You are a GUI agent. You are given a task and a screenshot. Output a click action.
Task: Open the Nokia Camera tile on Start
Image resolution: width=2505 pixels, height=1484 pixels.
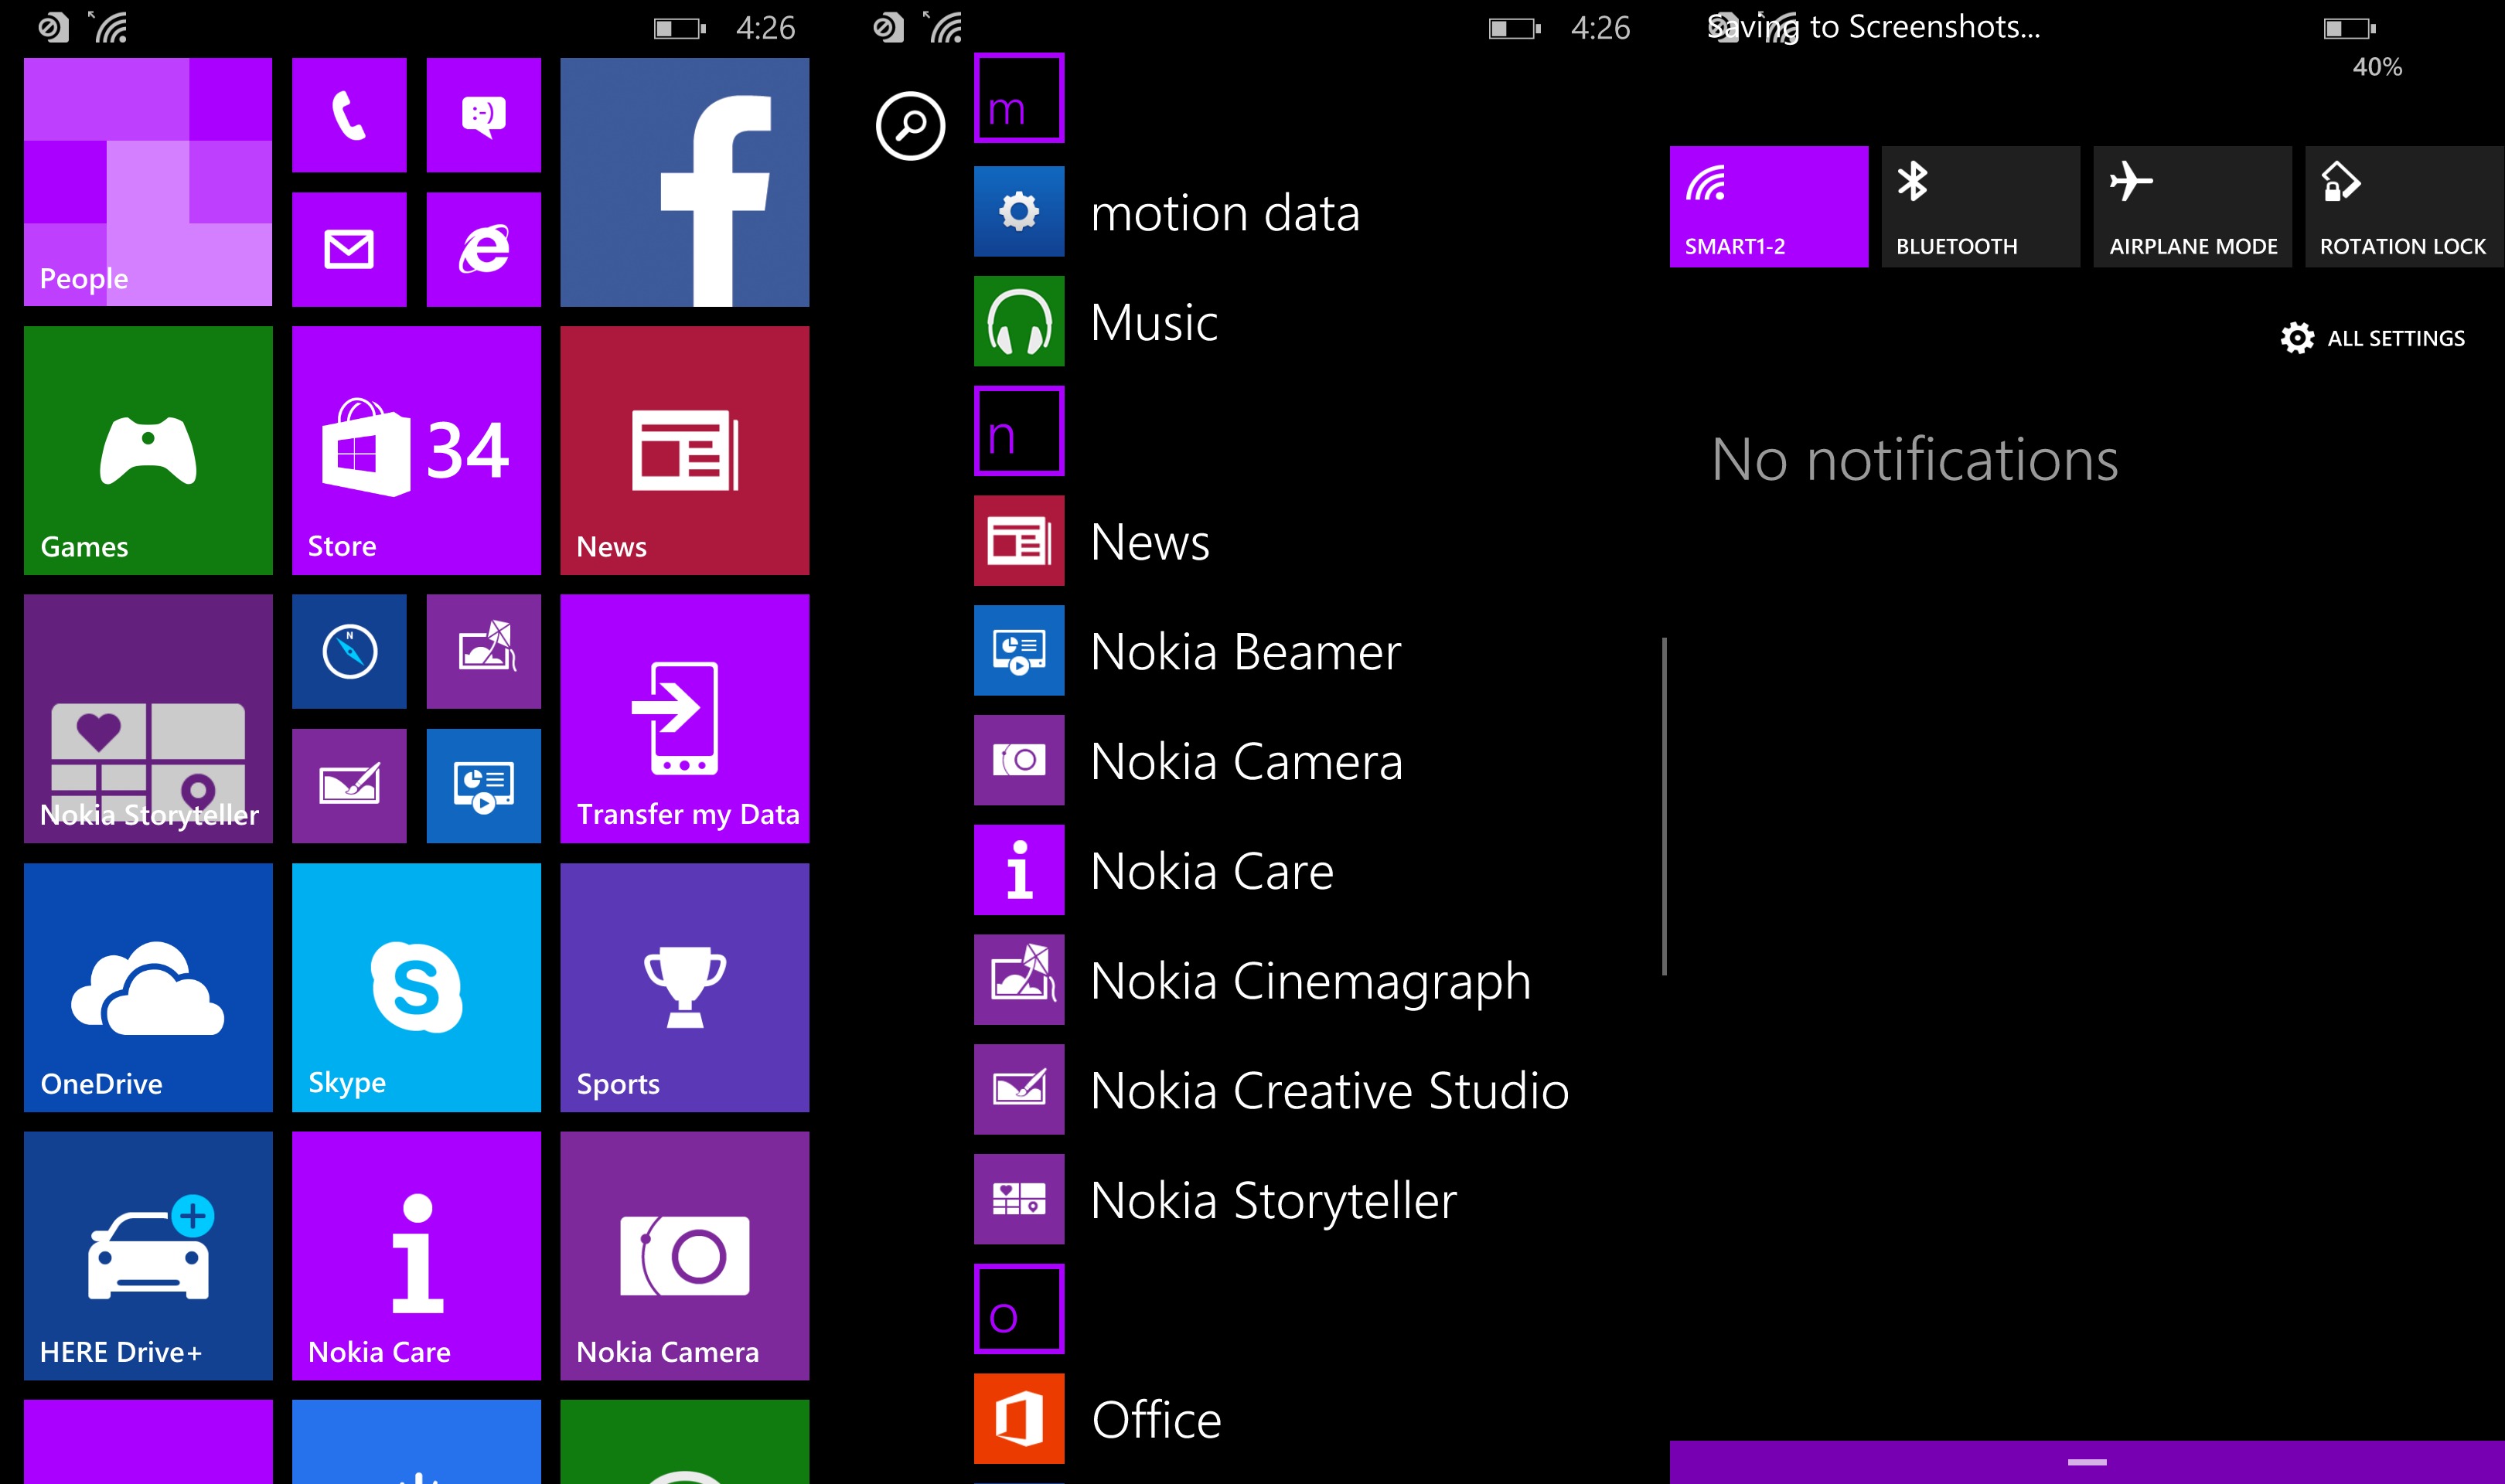[x=685, y=1256]
